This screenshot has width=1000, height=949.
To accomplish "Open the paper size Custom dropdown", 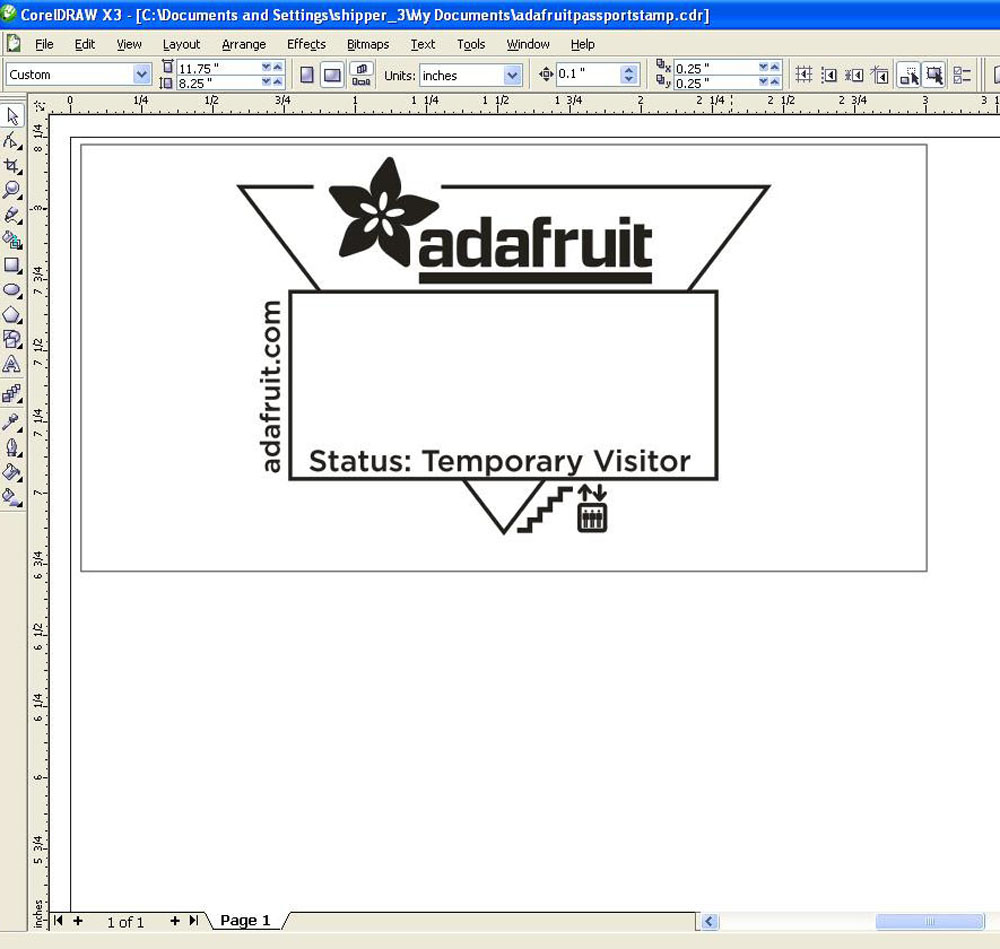I will tap(141, 75).
